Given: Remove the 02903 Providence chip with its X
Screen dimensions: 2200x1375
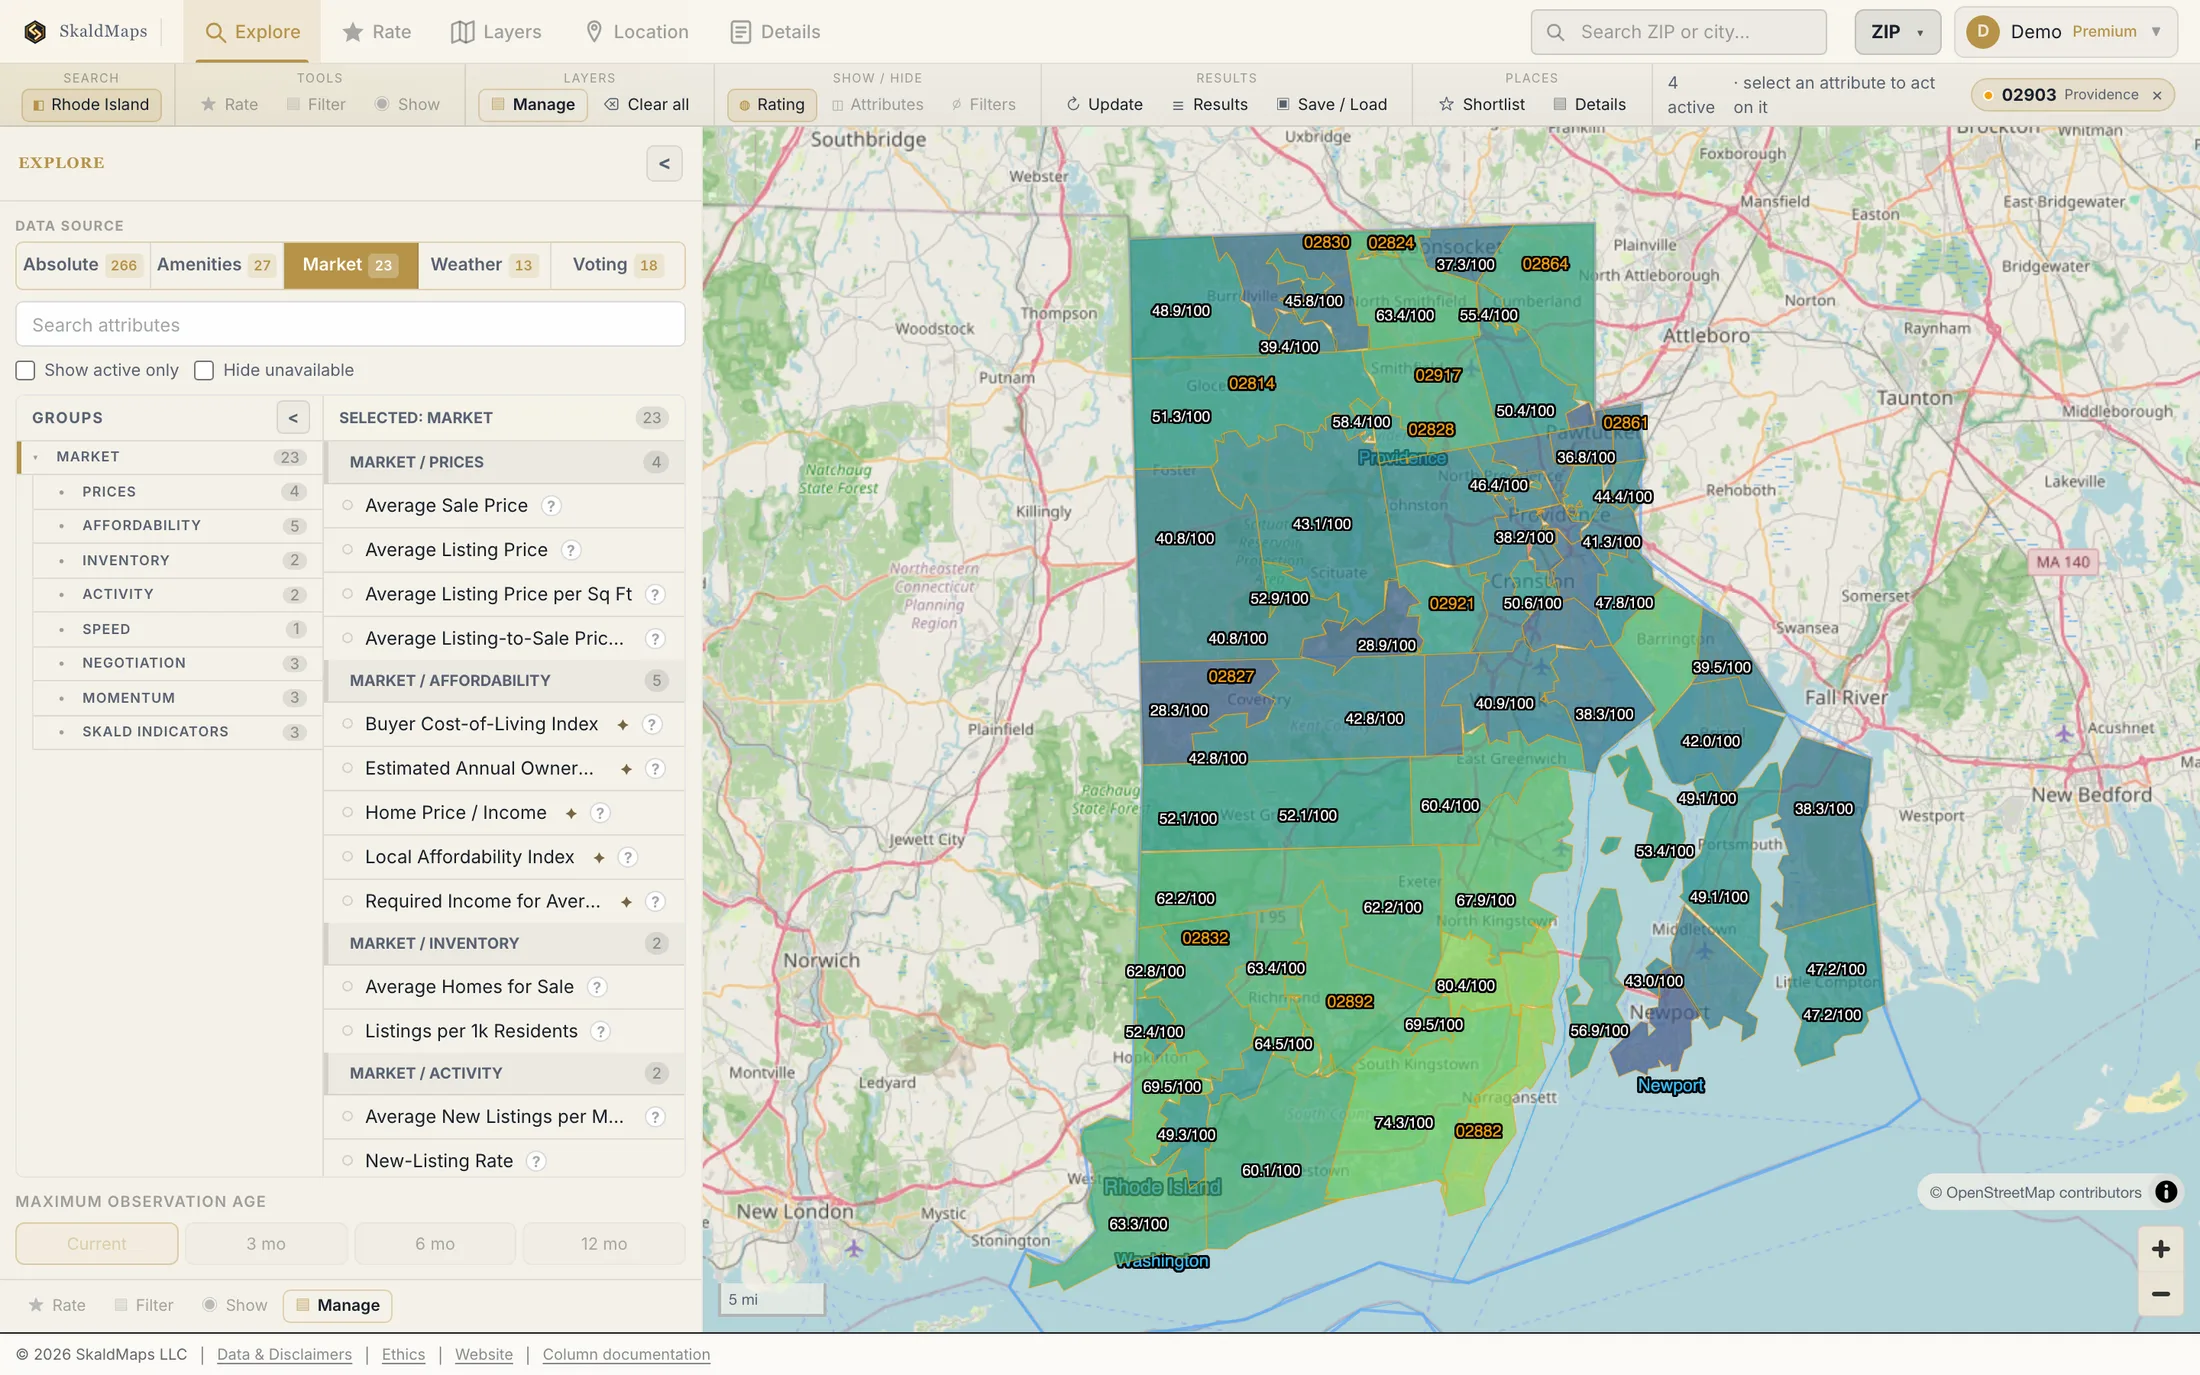Looking at the screenshot, I should pyautogui.click(x=2157, y=96).
